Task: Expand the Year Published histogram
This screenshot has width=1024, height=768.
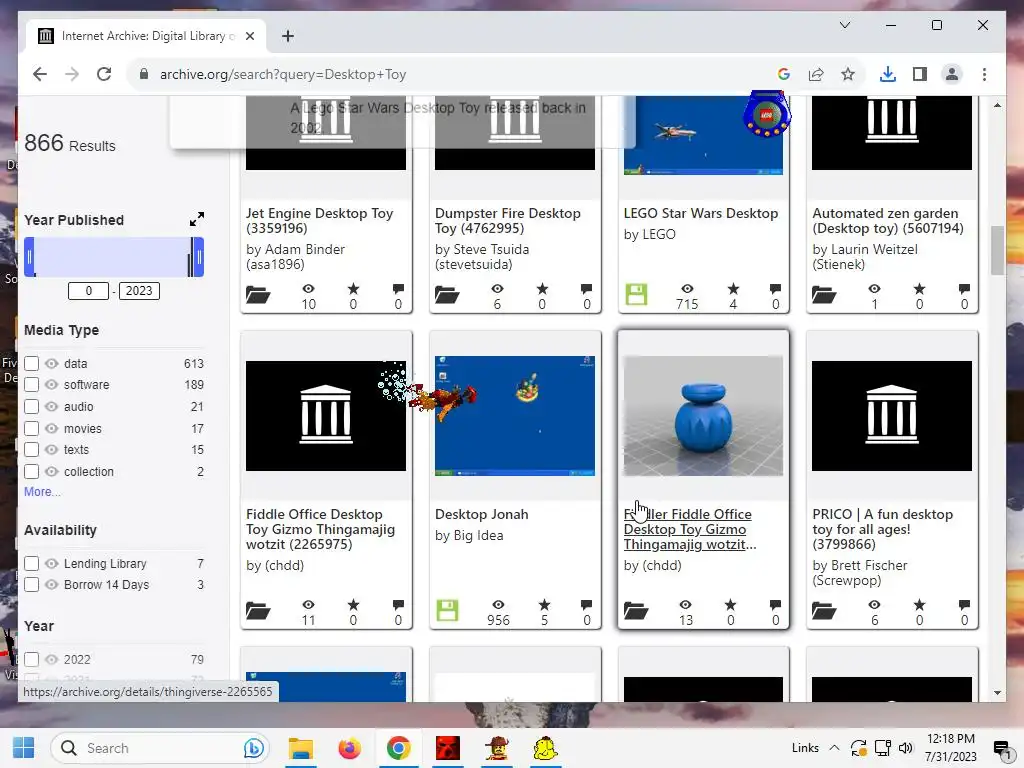Action: click(x=197, y=219)
